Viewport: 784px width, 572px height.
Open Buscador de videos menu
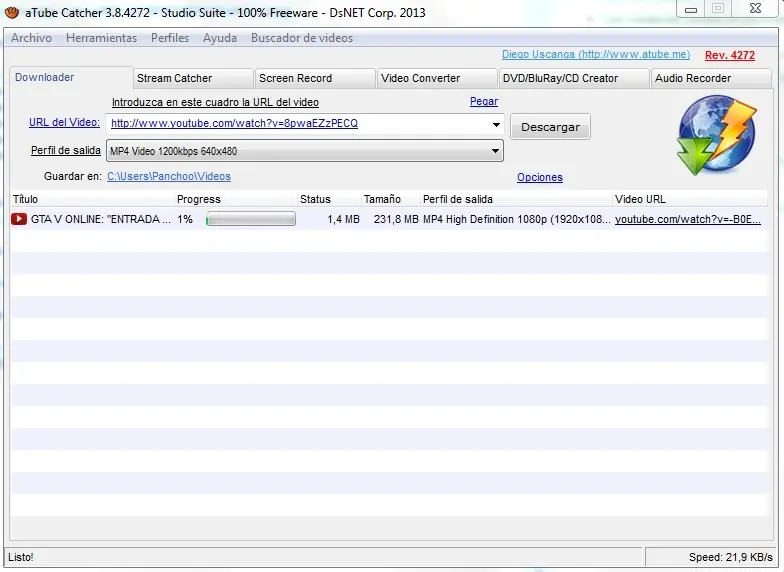click(x=302, y=38)
